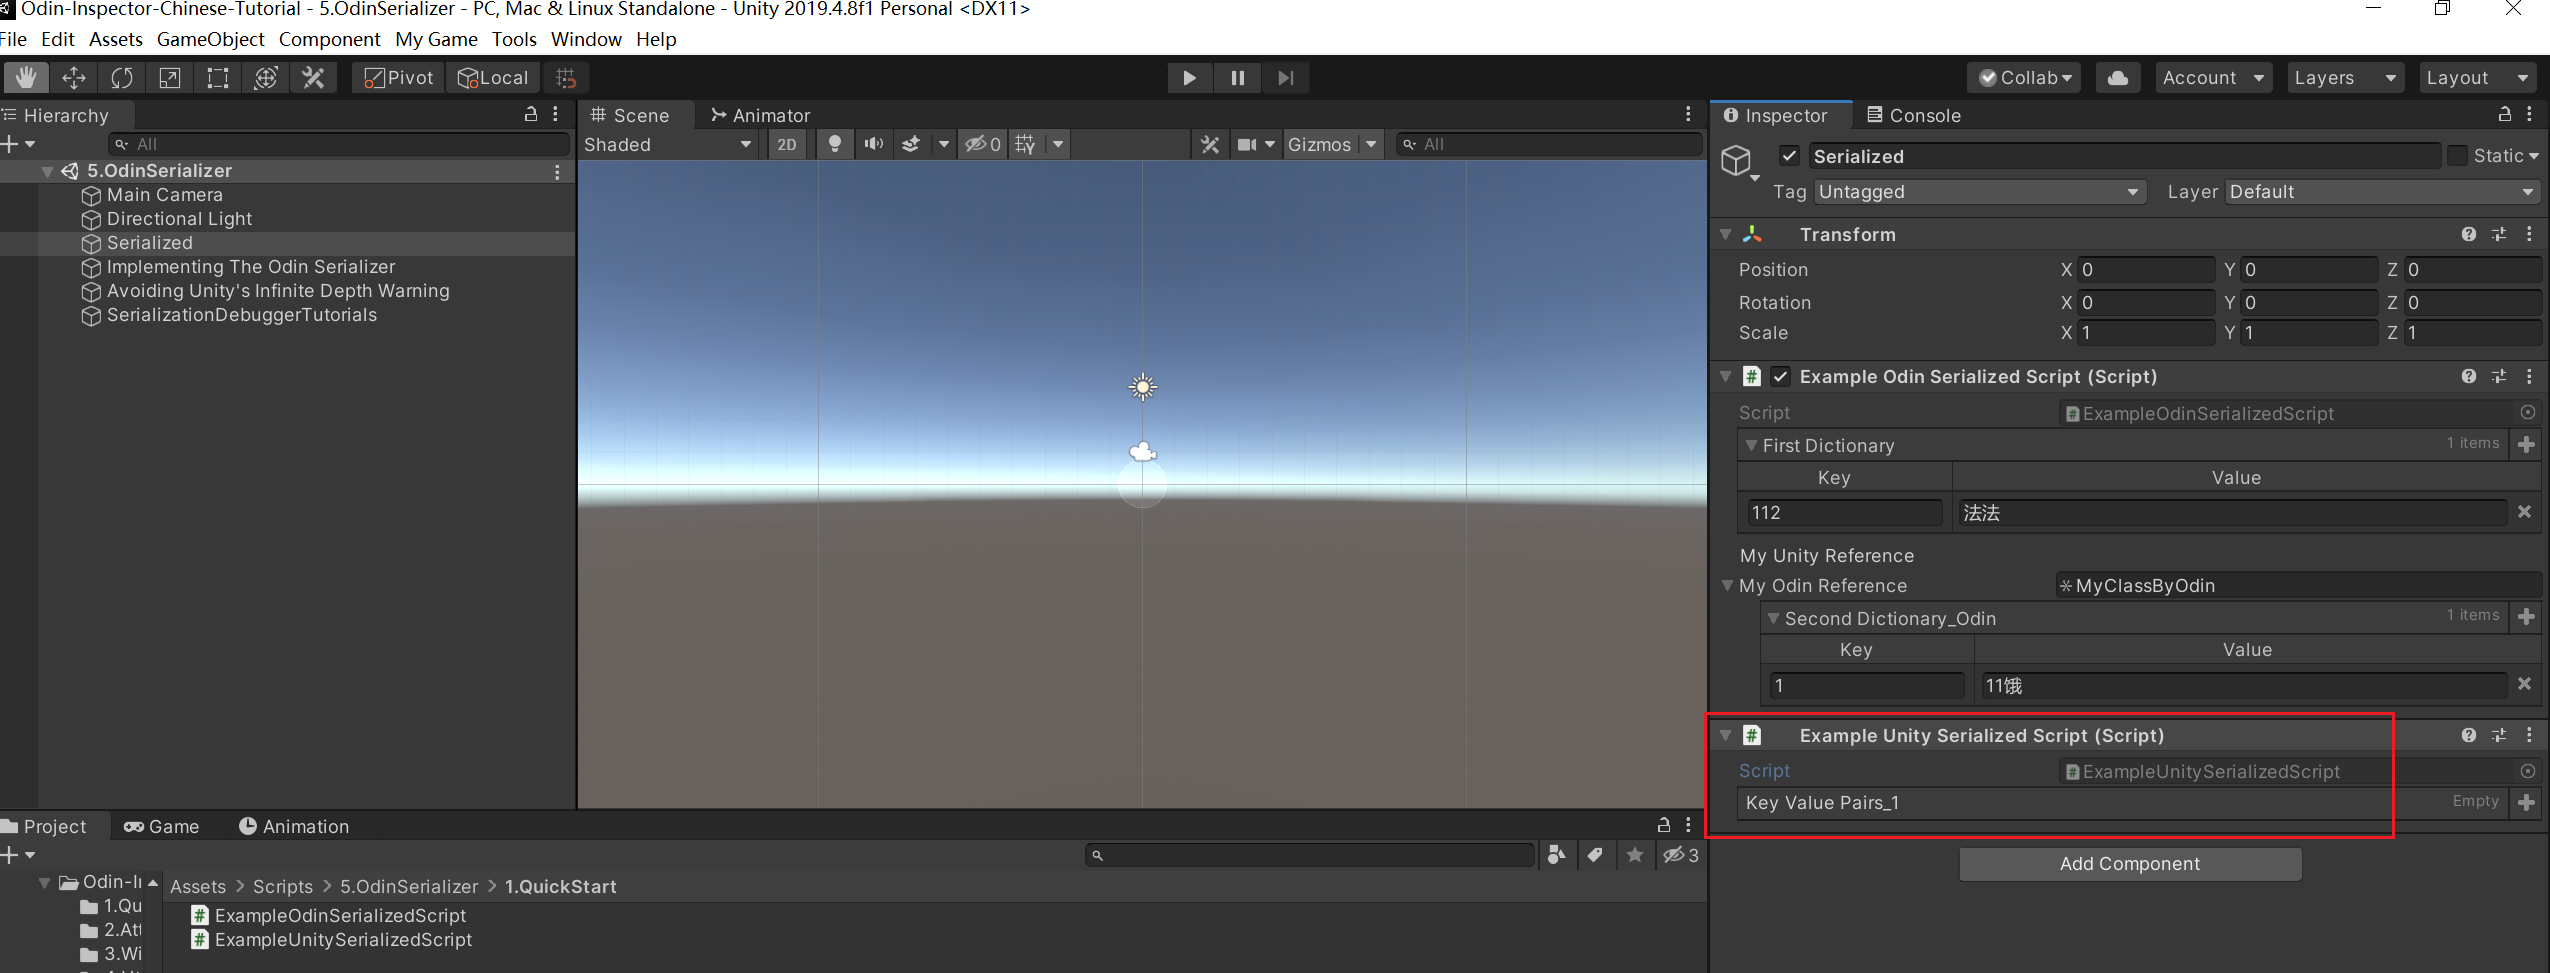Remove the 112 dictionary entry
The image size is (2550, 973).
click(x=2524, y=512)
